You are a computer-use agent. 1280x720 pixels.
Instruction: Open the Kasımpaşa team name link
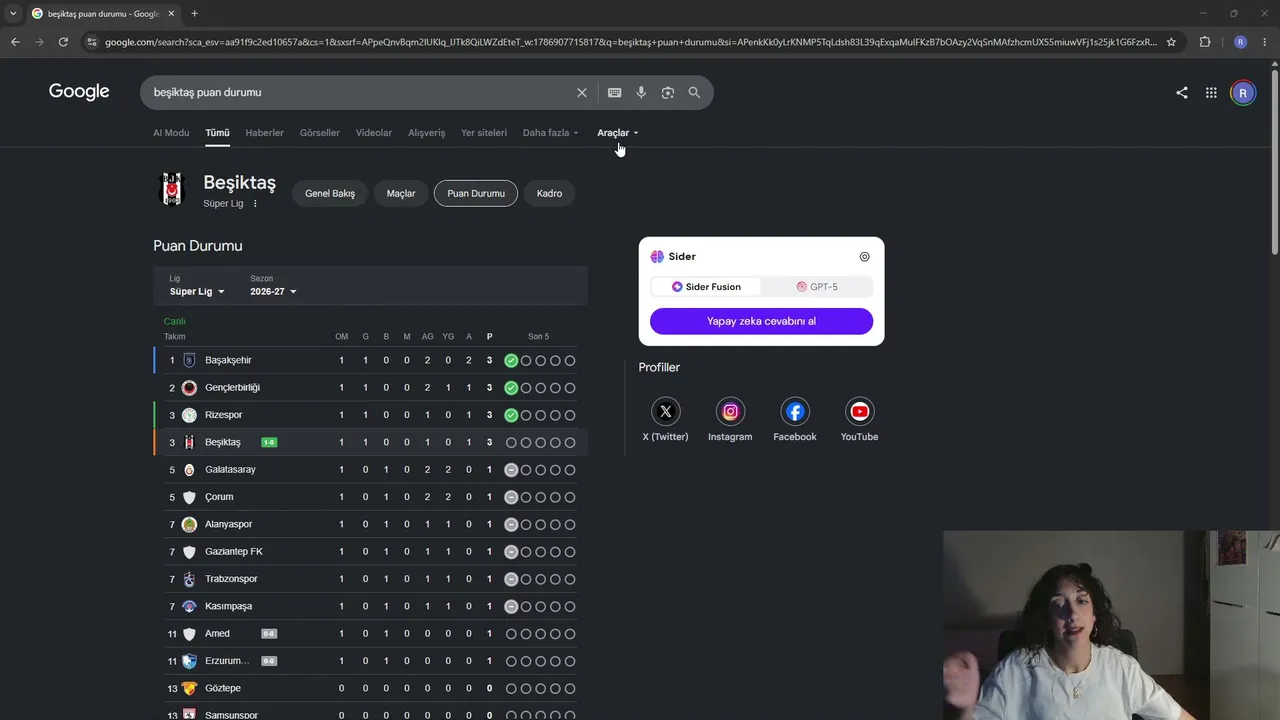229,606
